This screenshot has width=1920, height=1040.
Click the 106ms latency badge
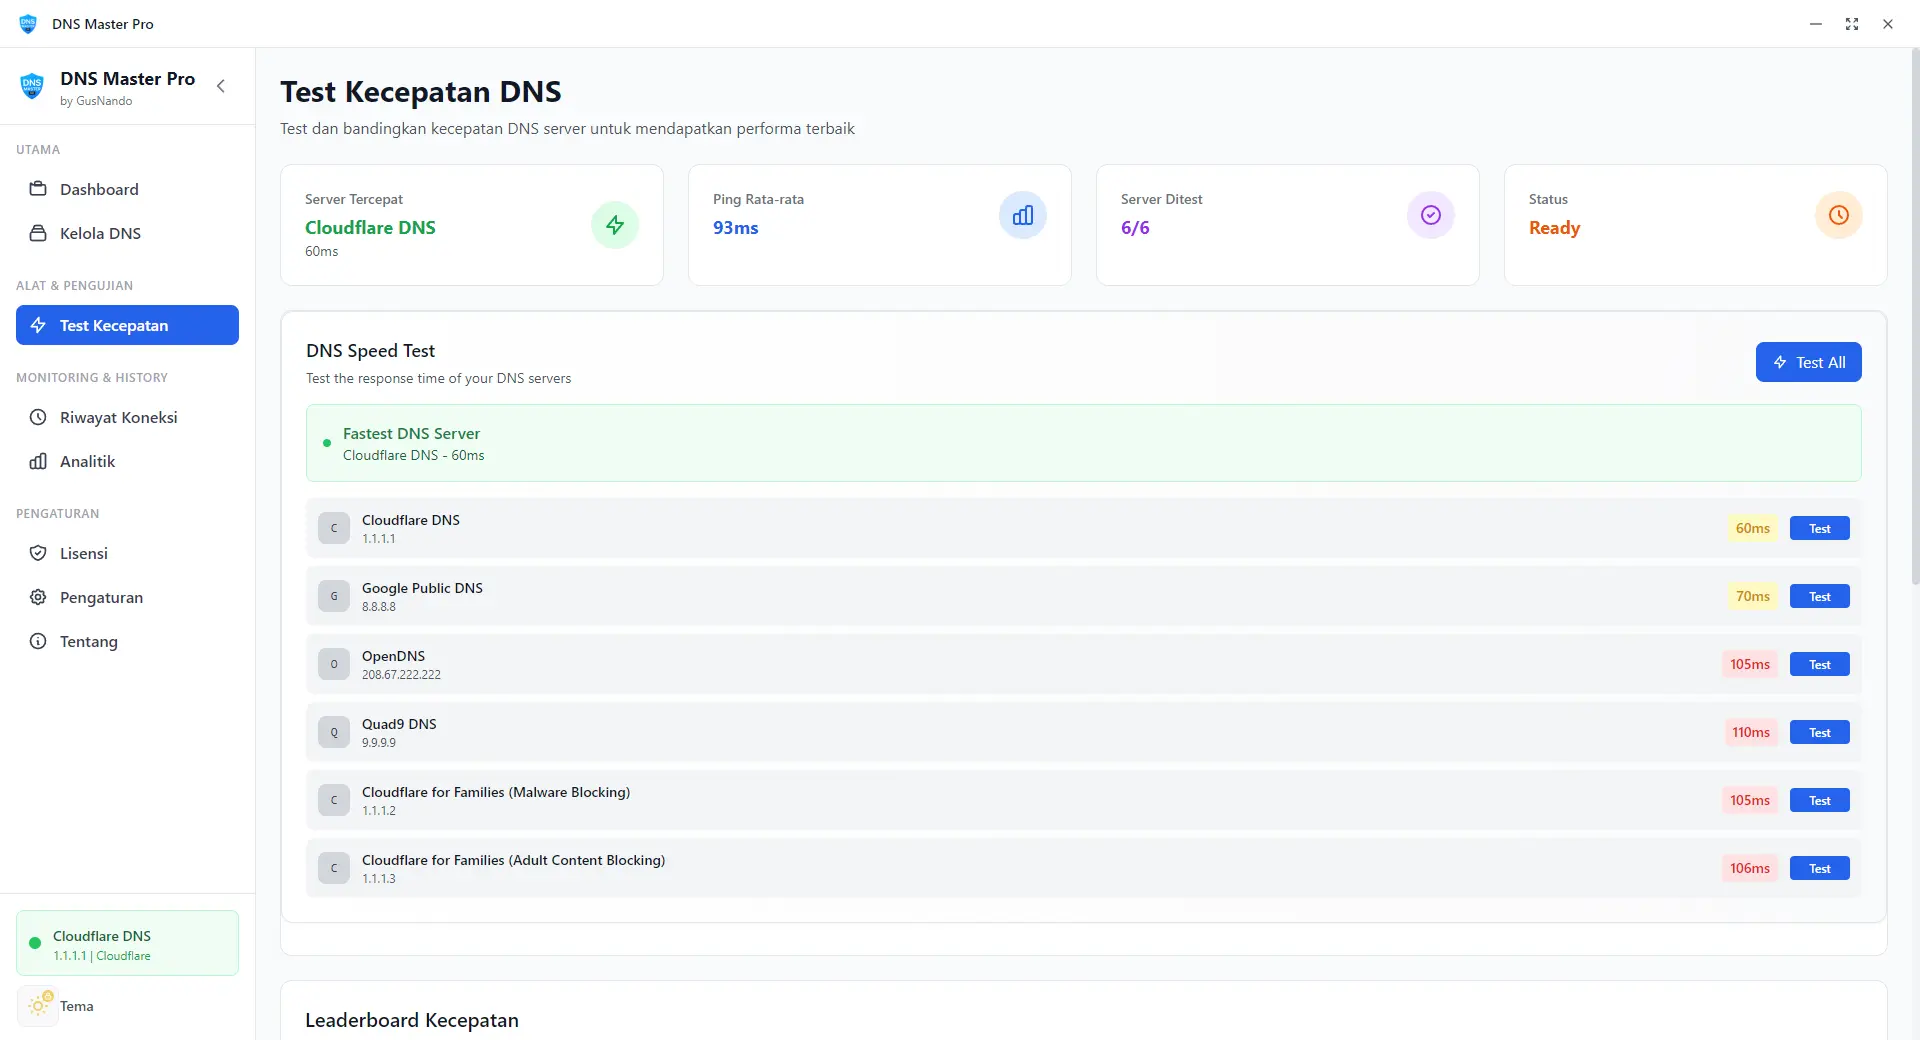point(1750,868)
